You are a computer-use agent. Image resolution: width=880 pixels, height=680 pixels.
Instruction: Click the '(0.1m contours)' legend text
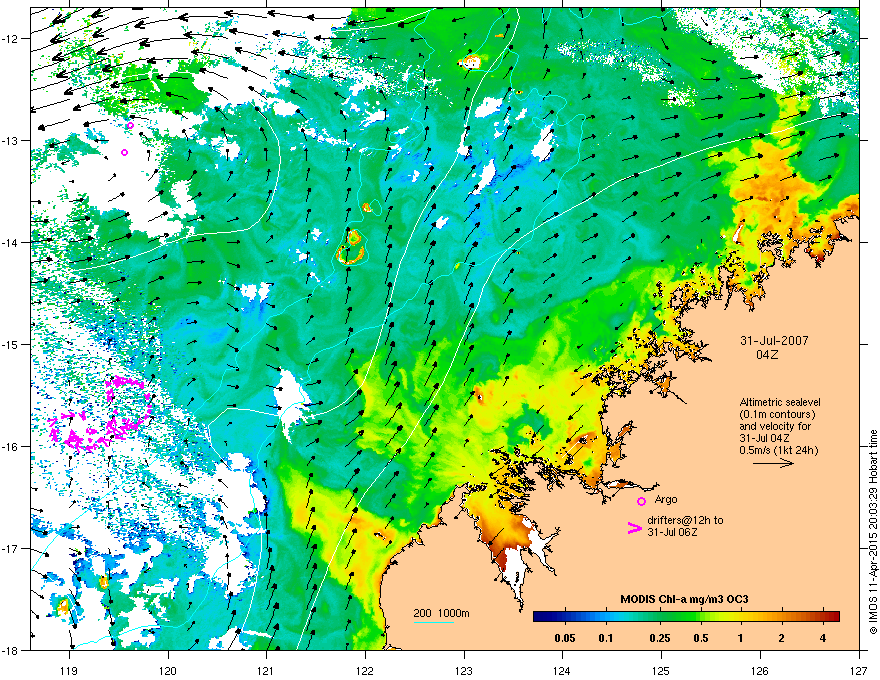coord(777,414)
